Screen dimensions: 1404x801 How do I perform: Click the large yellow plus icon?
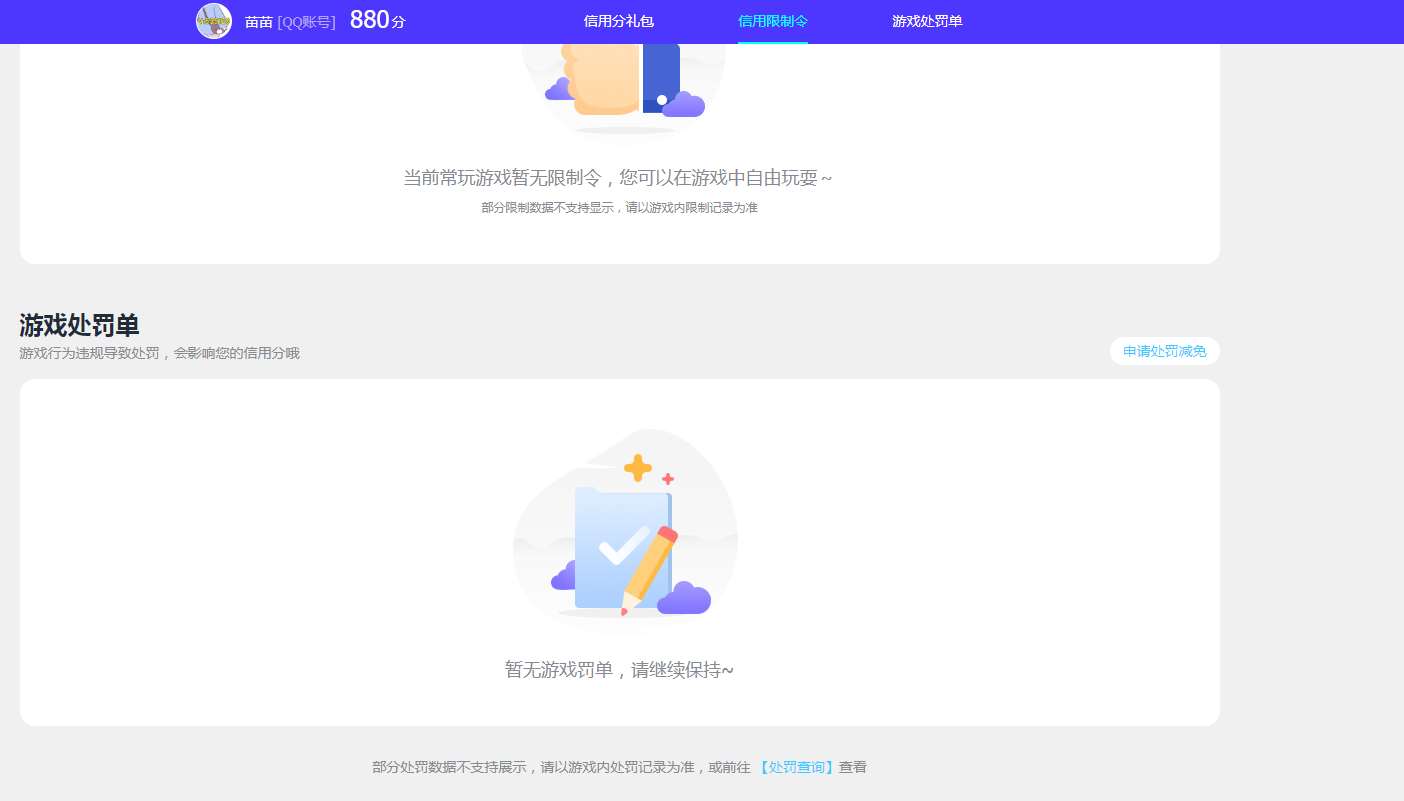(x=637, y=467)
